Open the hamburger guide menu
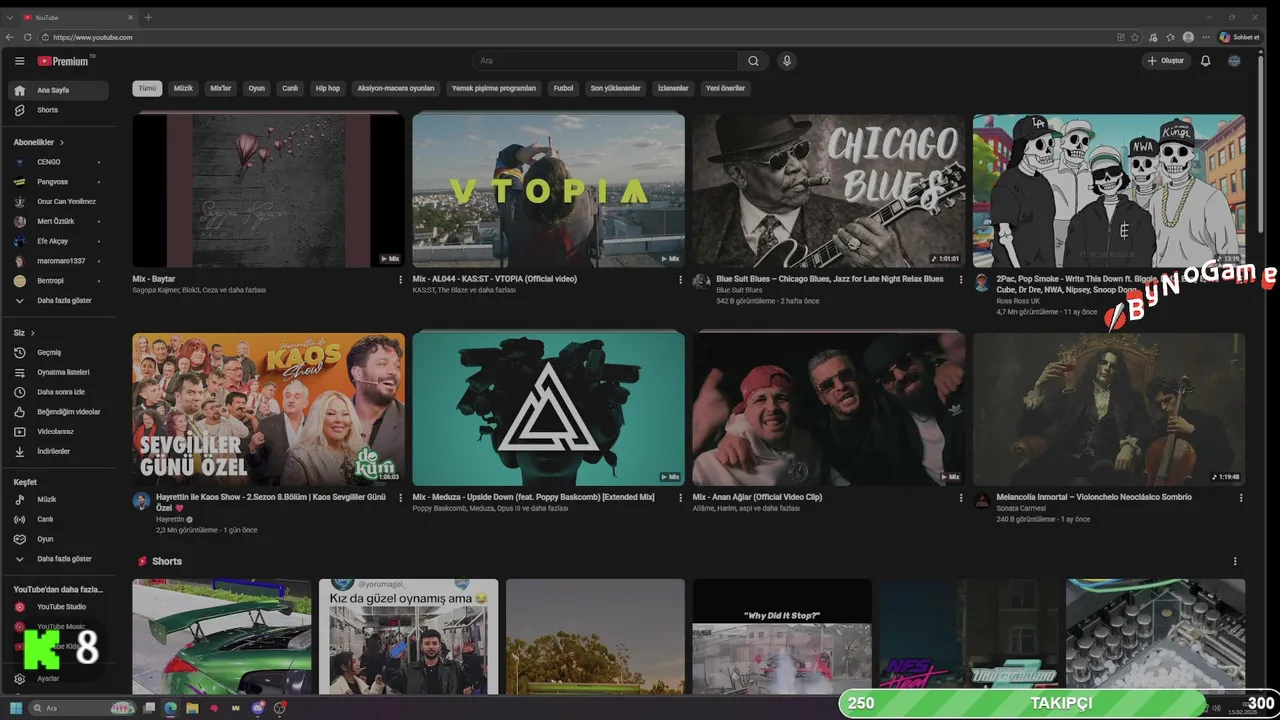The width and height of the screenshot is (1280, 720). click(x=19, y=61)
